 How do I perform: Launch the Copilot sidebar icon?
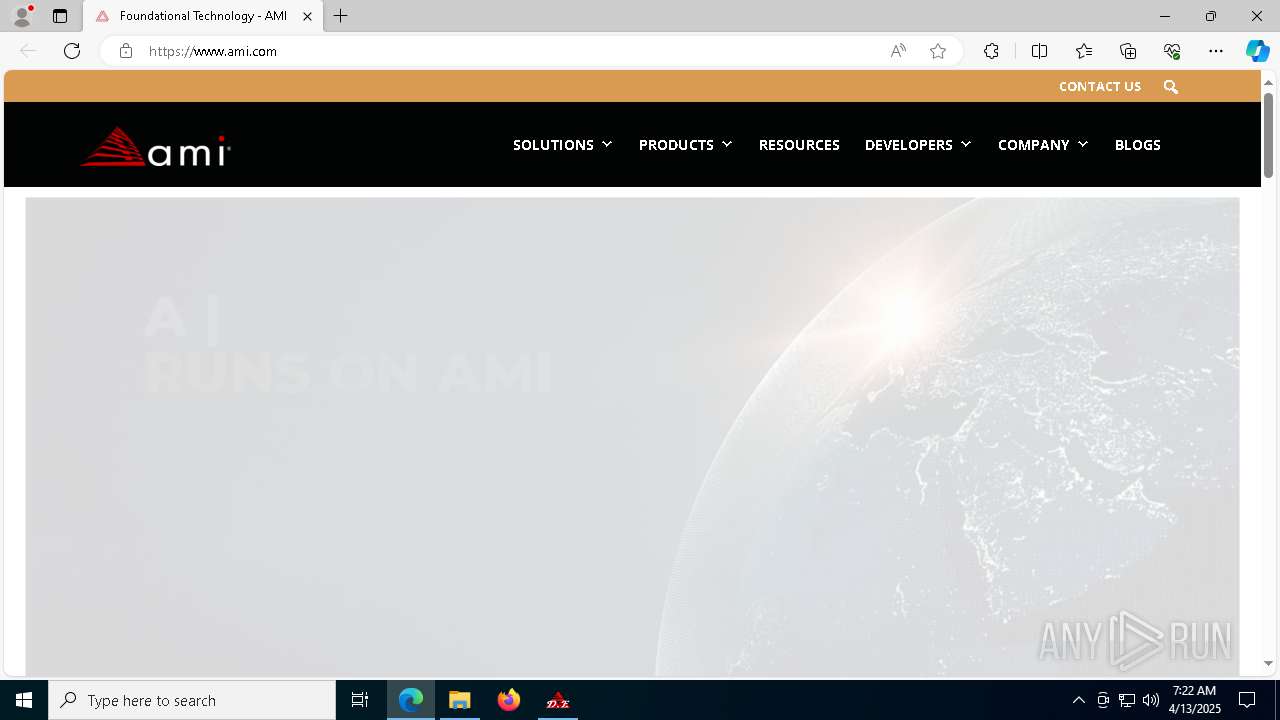pyautogui.click(x=1257, y=51)
